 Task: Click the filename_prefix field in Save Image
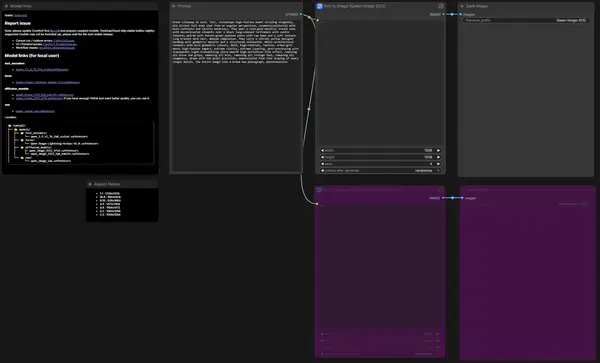click(526, 20)
